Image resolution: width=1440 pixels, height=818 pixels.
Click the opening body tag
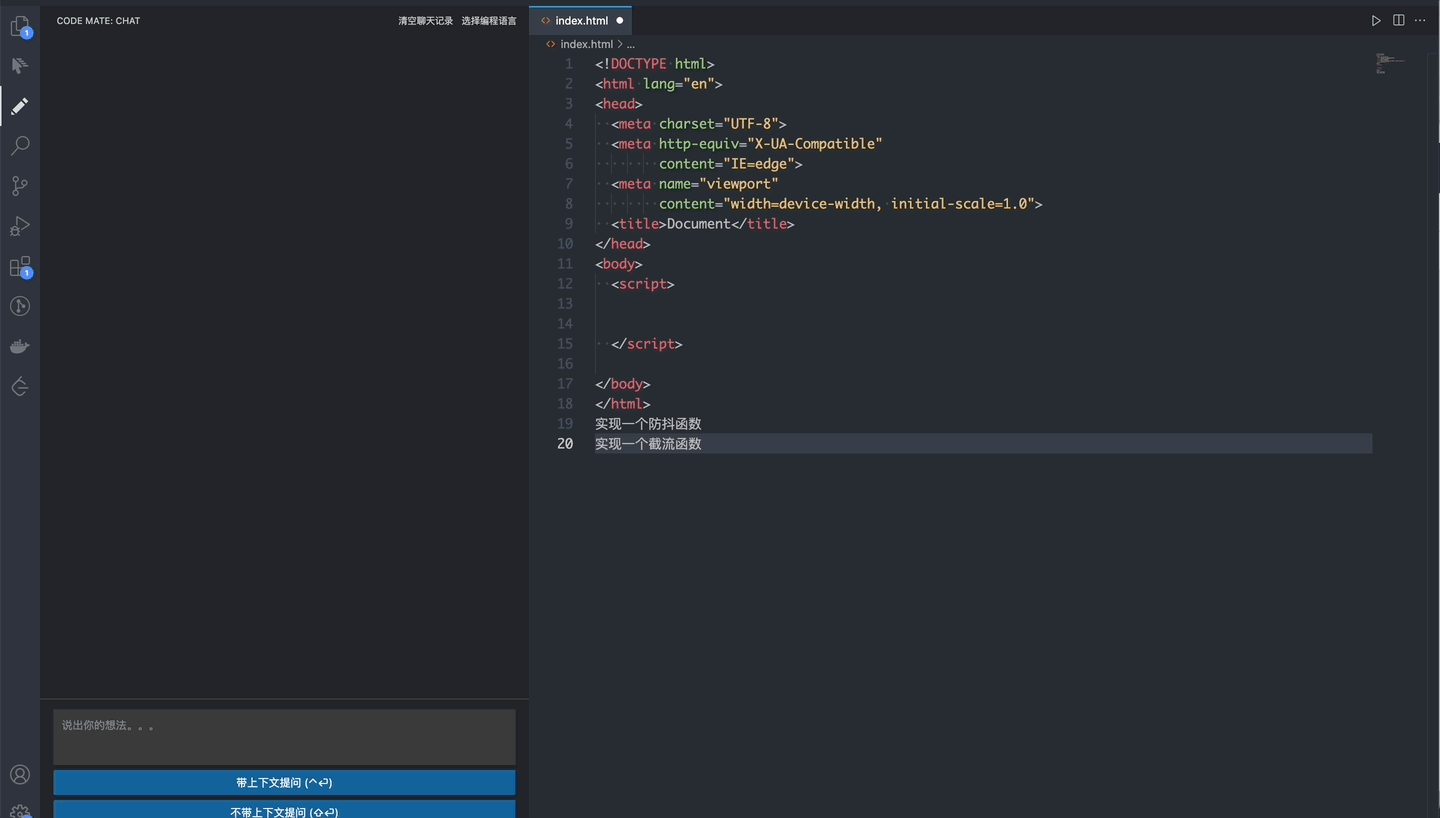click(x=619, y=264)
